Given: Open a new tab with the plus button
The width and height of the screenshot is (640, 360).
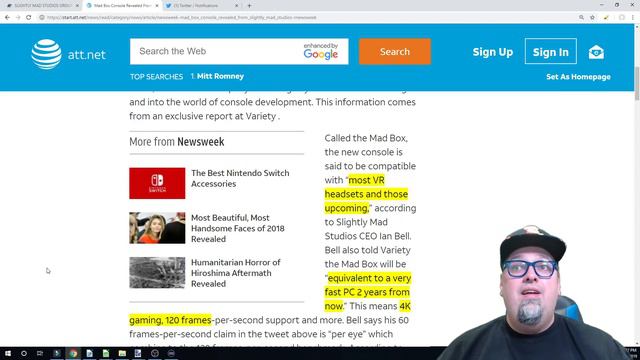Looking at the screenshot, I should click(249, 6).
